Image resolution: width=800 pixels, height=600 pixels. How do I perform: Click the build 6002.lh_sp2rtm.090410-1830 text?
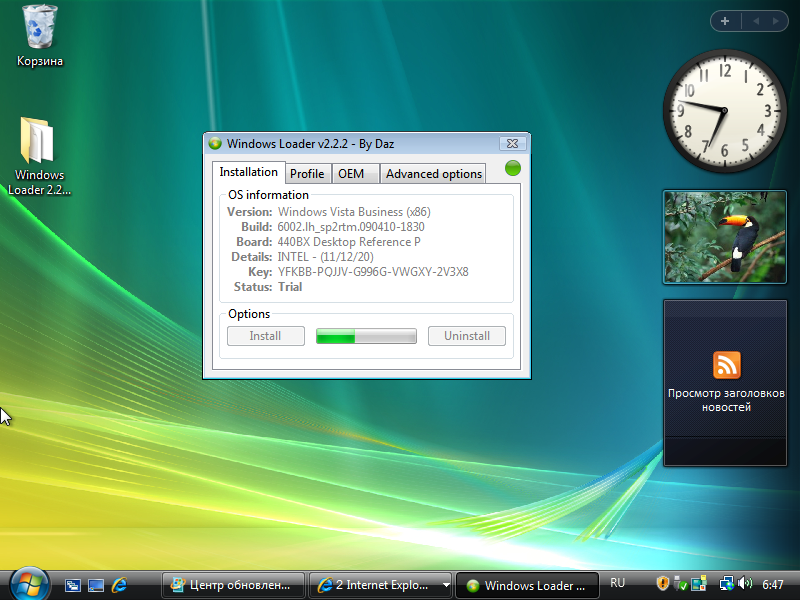click(x=351, y=227)
